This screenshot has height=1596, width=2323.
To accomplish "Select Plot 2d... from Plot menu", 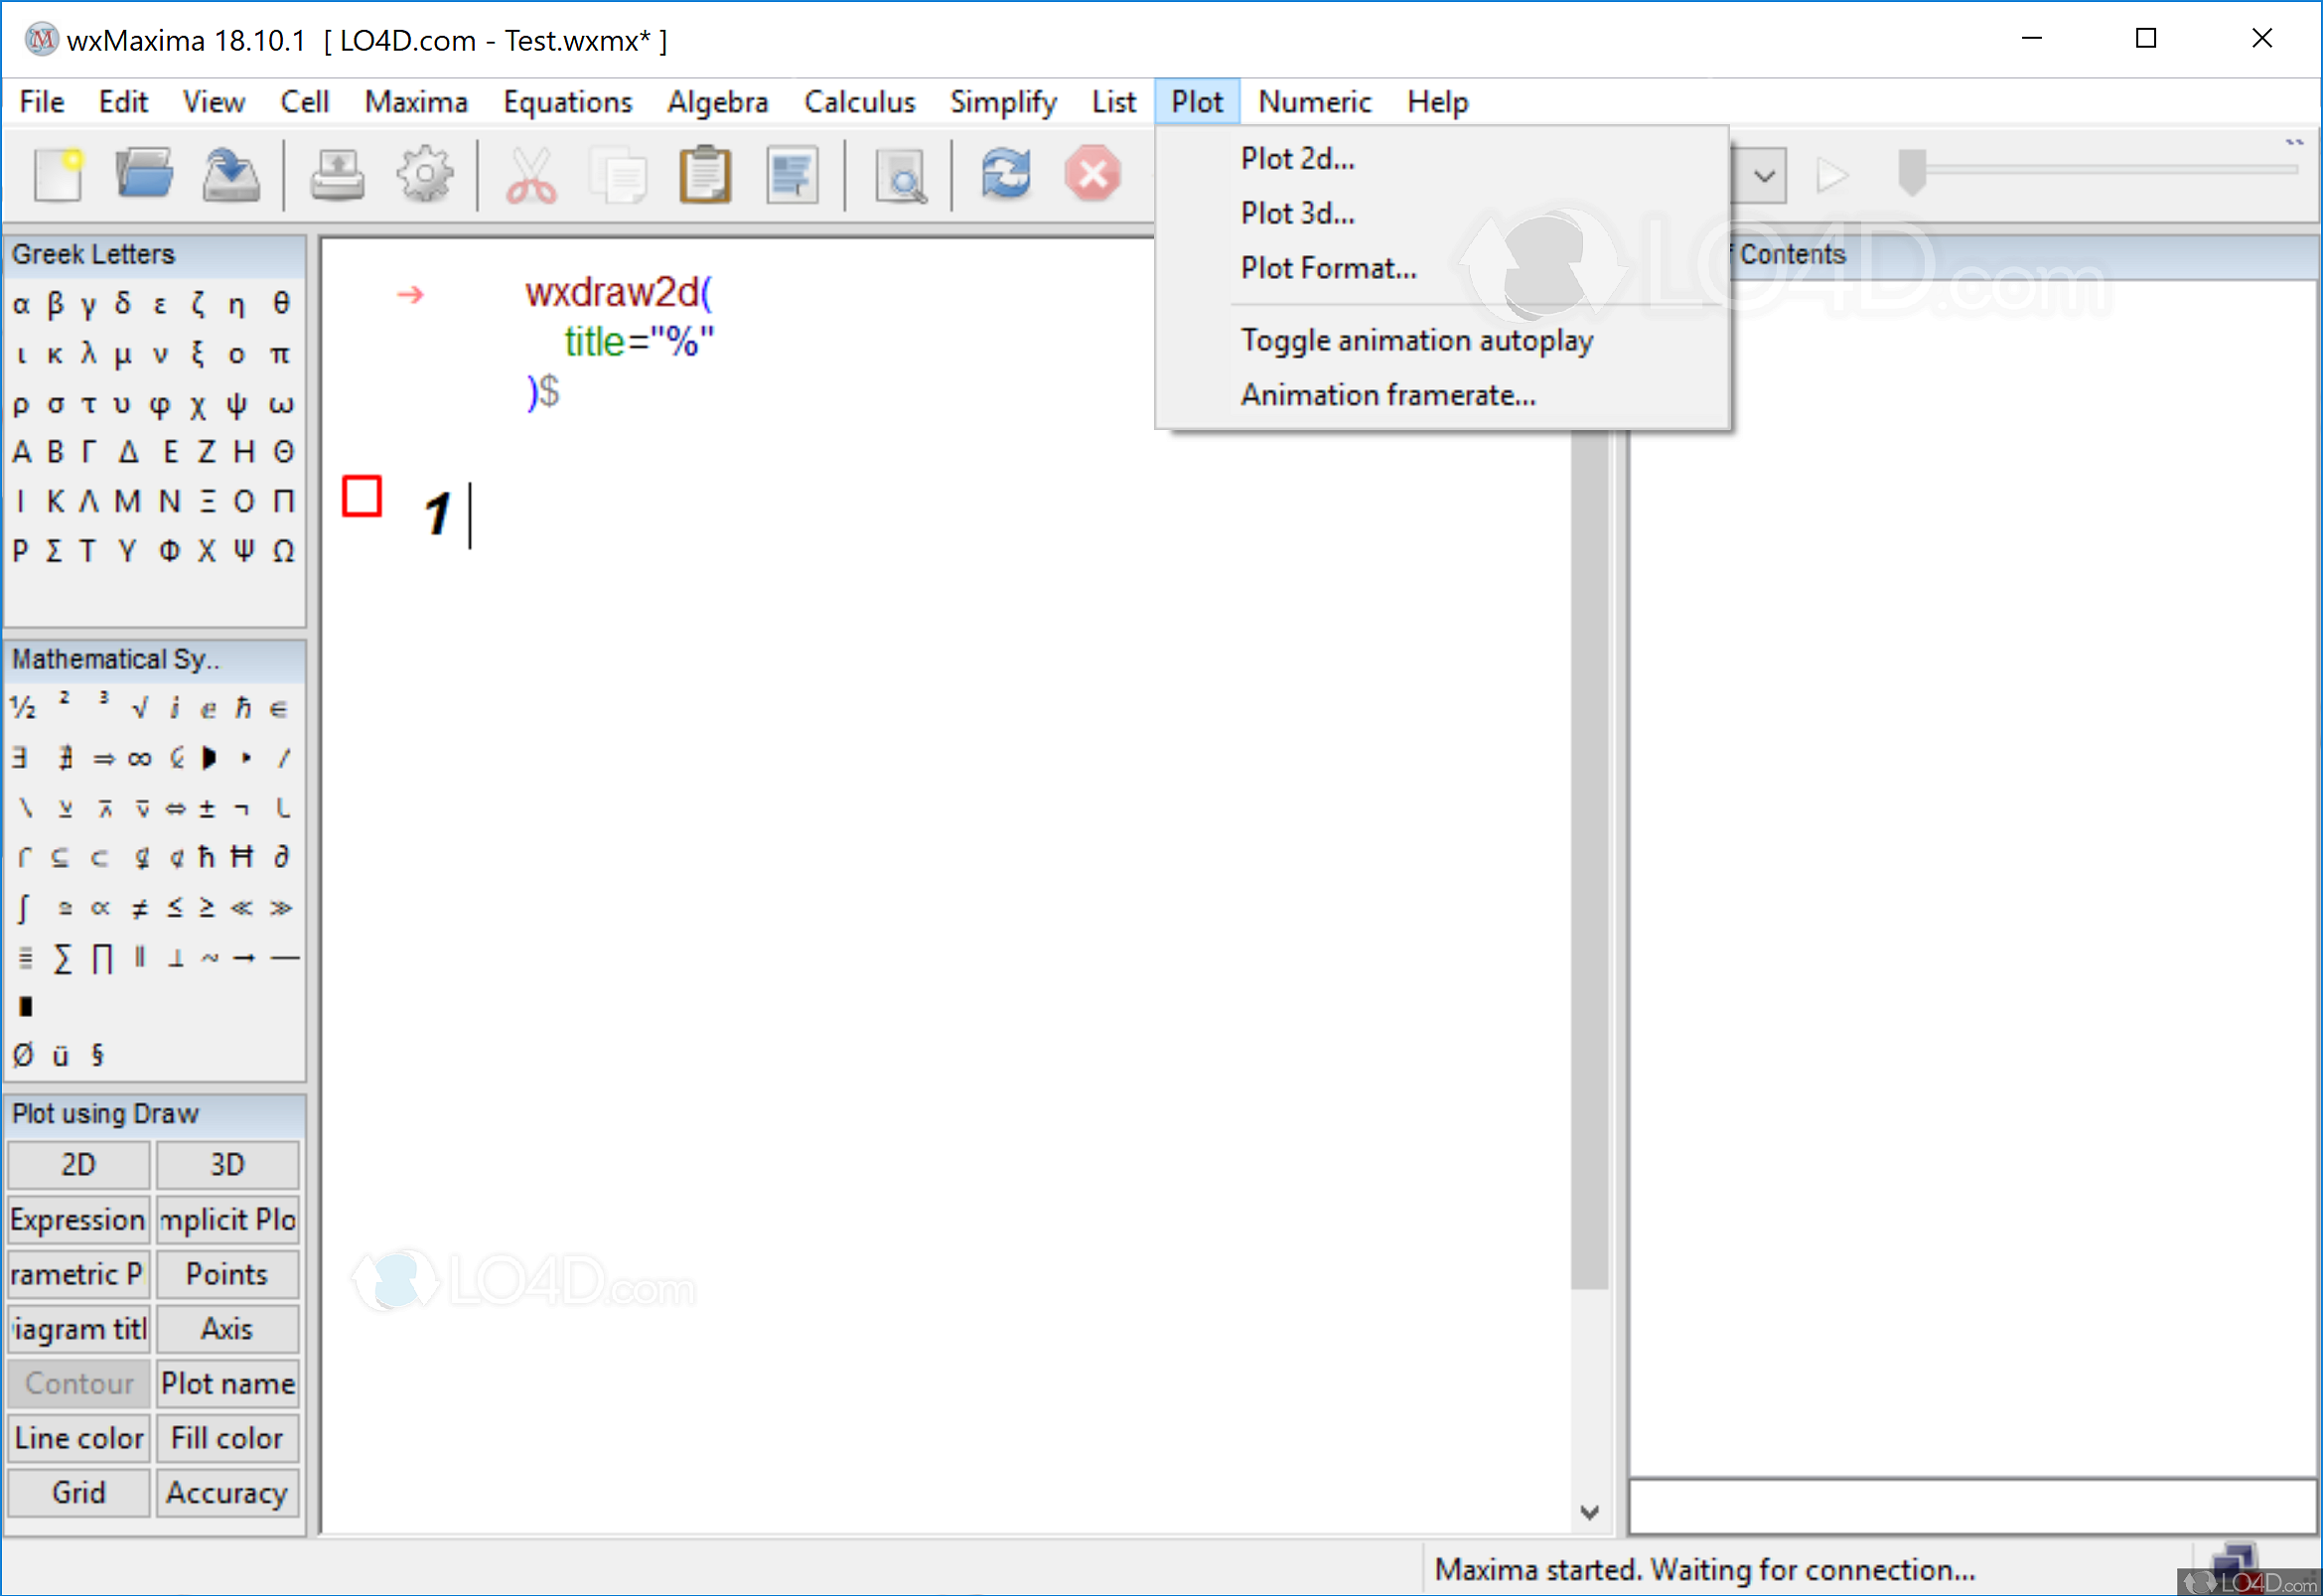I will tap(1297, 158).
